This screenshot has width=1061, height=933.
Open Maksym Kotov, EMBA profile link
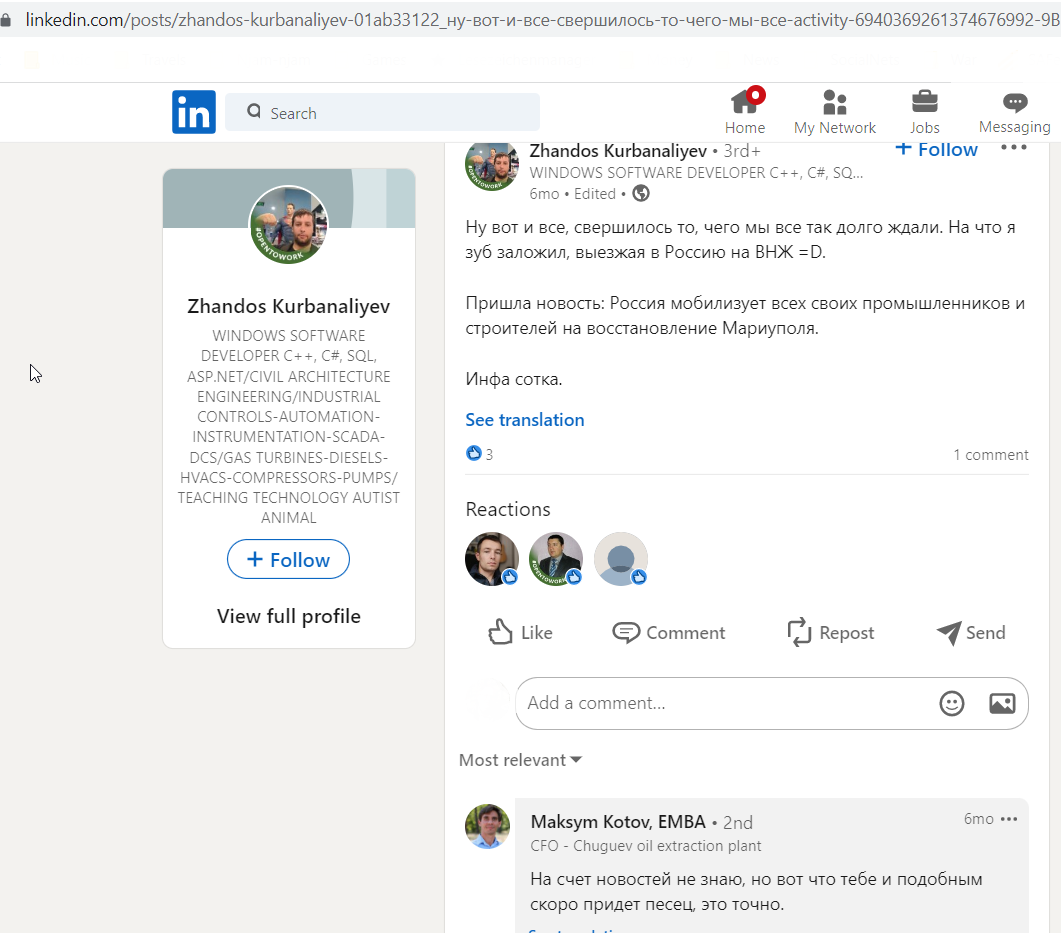coord(618,822)
